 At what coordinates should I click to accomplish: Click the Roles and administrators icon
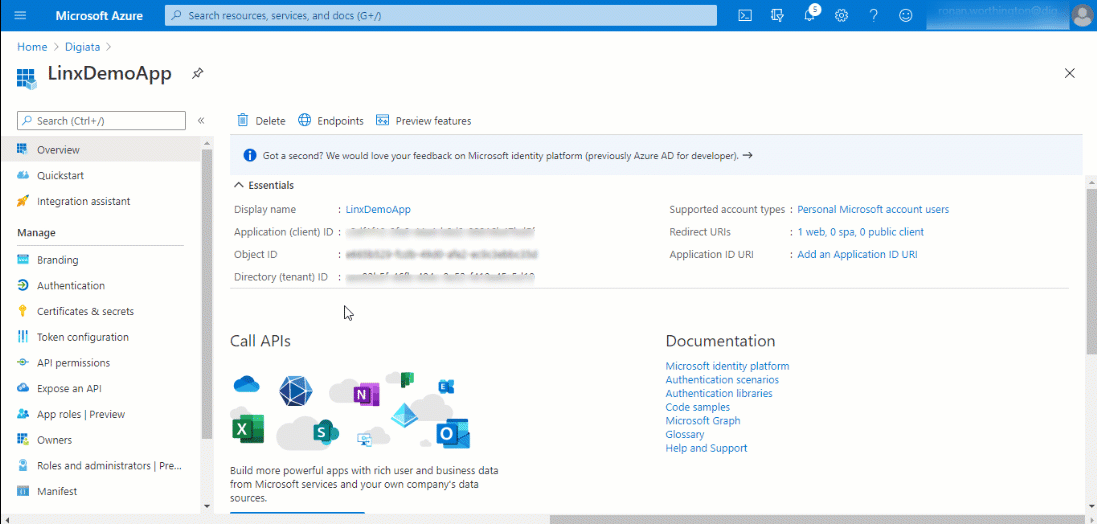point(22,465)
